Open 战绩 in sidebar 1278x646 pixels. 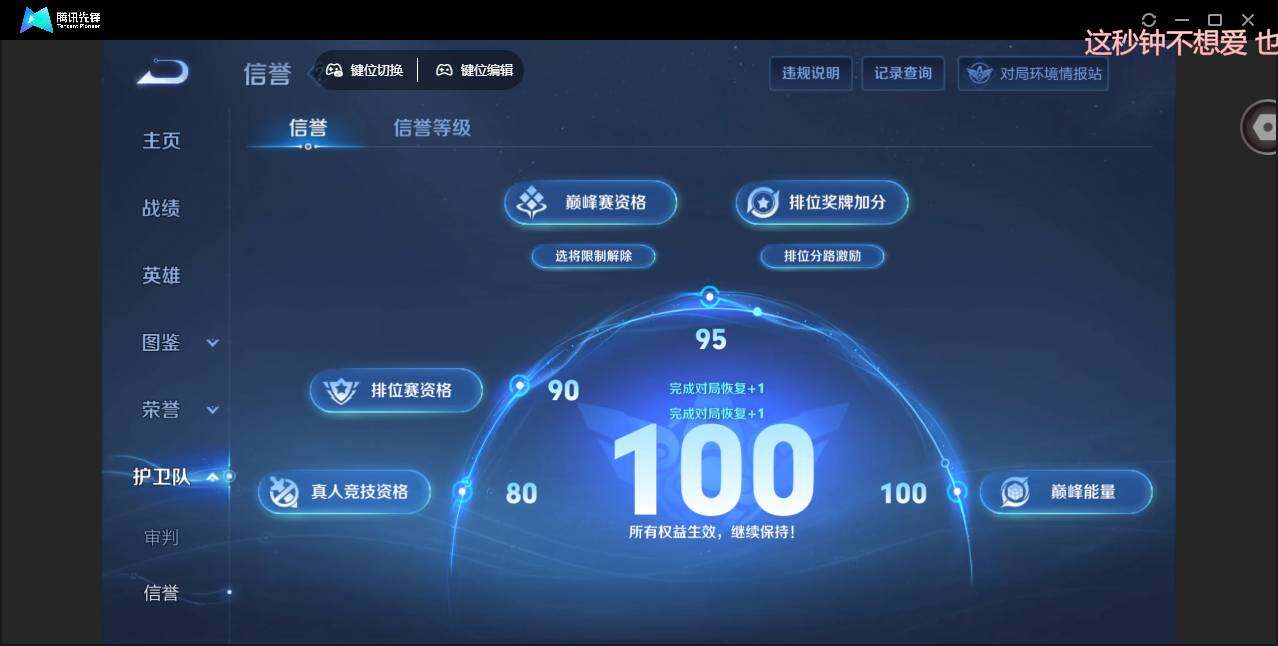click(161, 208)
